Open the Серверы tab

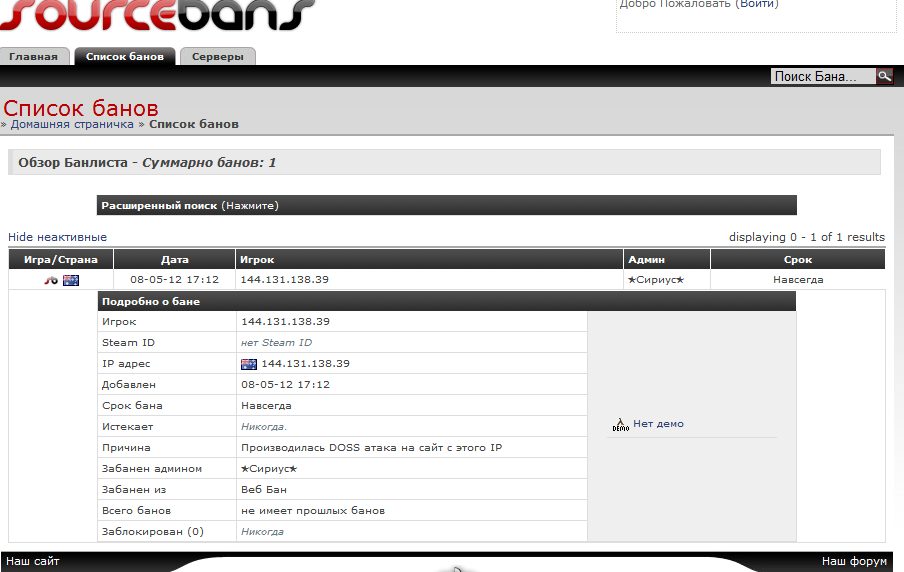[217, 57]
